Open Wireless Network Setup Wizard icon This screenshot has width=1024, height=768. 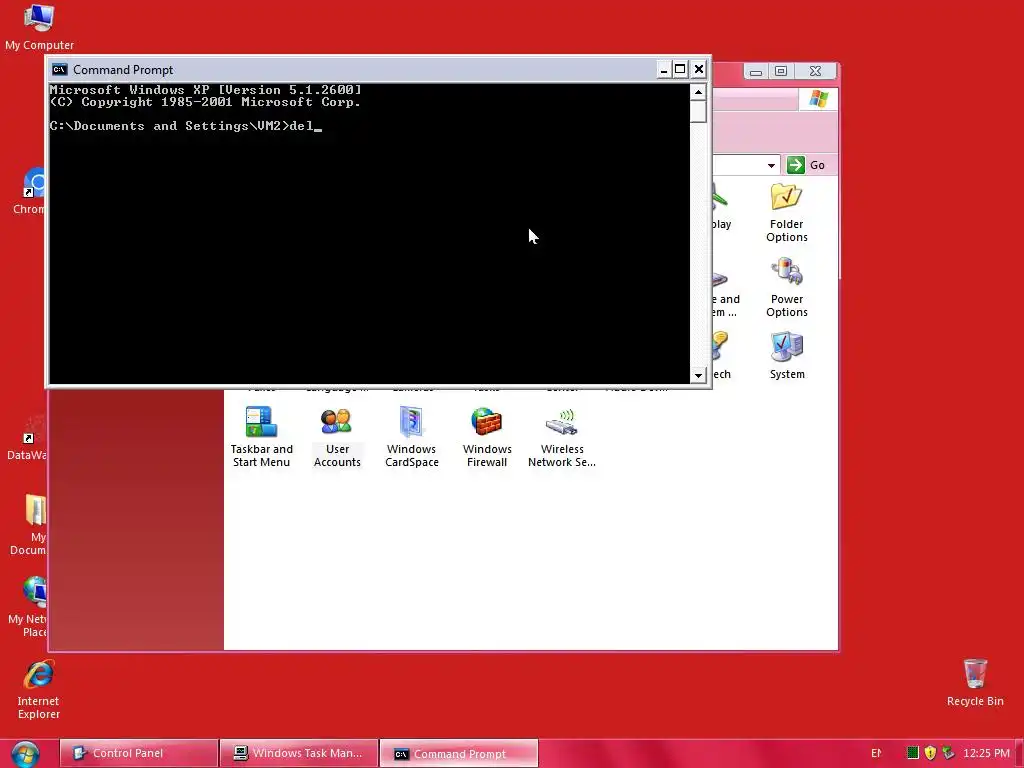pos(562,438)
